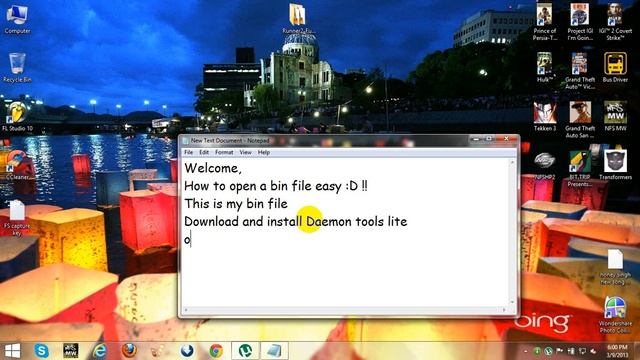Click the Notepad vertical scrollbar
This screenshot has height=360, width=640.
pos(512,232)
